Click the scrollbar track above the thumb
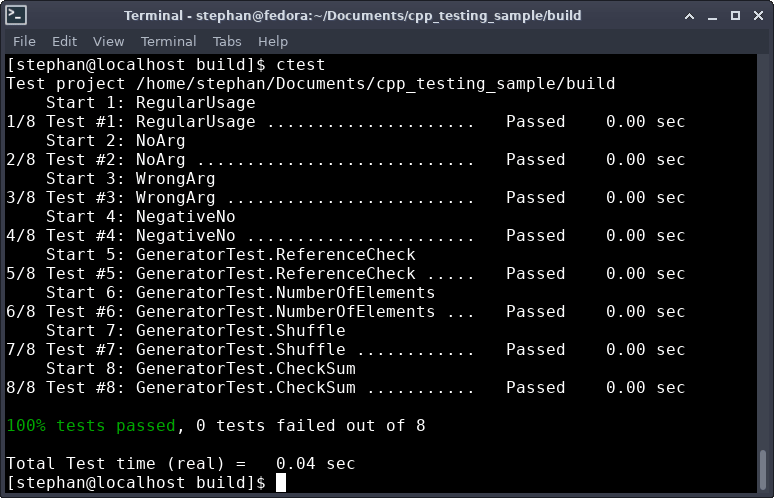774x498 pixels. point(765,250)
